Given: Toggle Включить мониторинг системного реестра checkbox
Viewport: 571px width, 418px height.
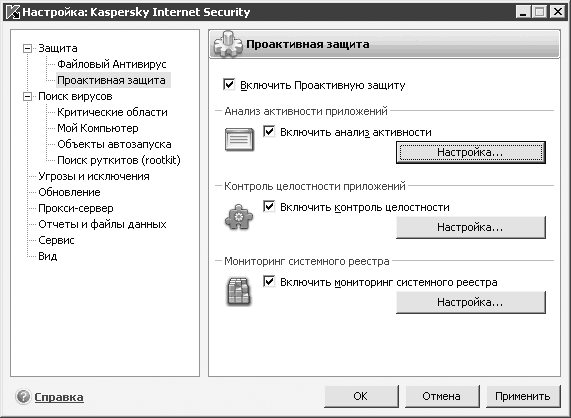Looking at the screenshot, I should click(x=269, y=281).
